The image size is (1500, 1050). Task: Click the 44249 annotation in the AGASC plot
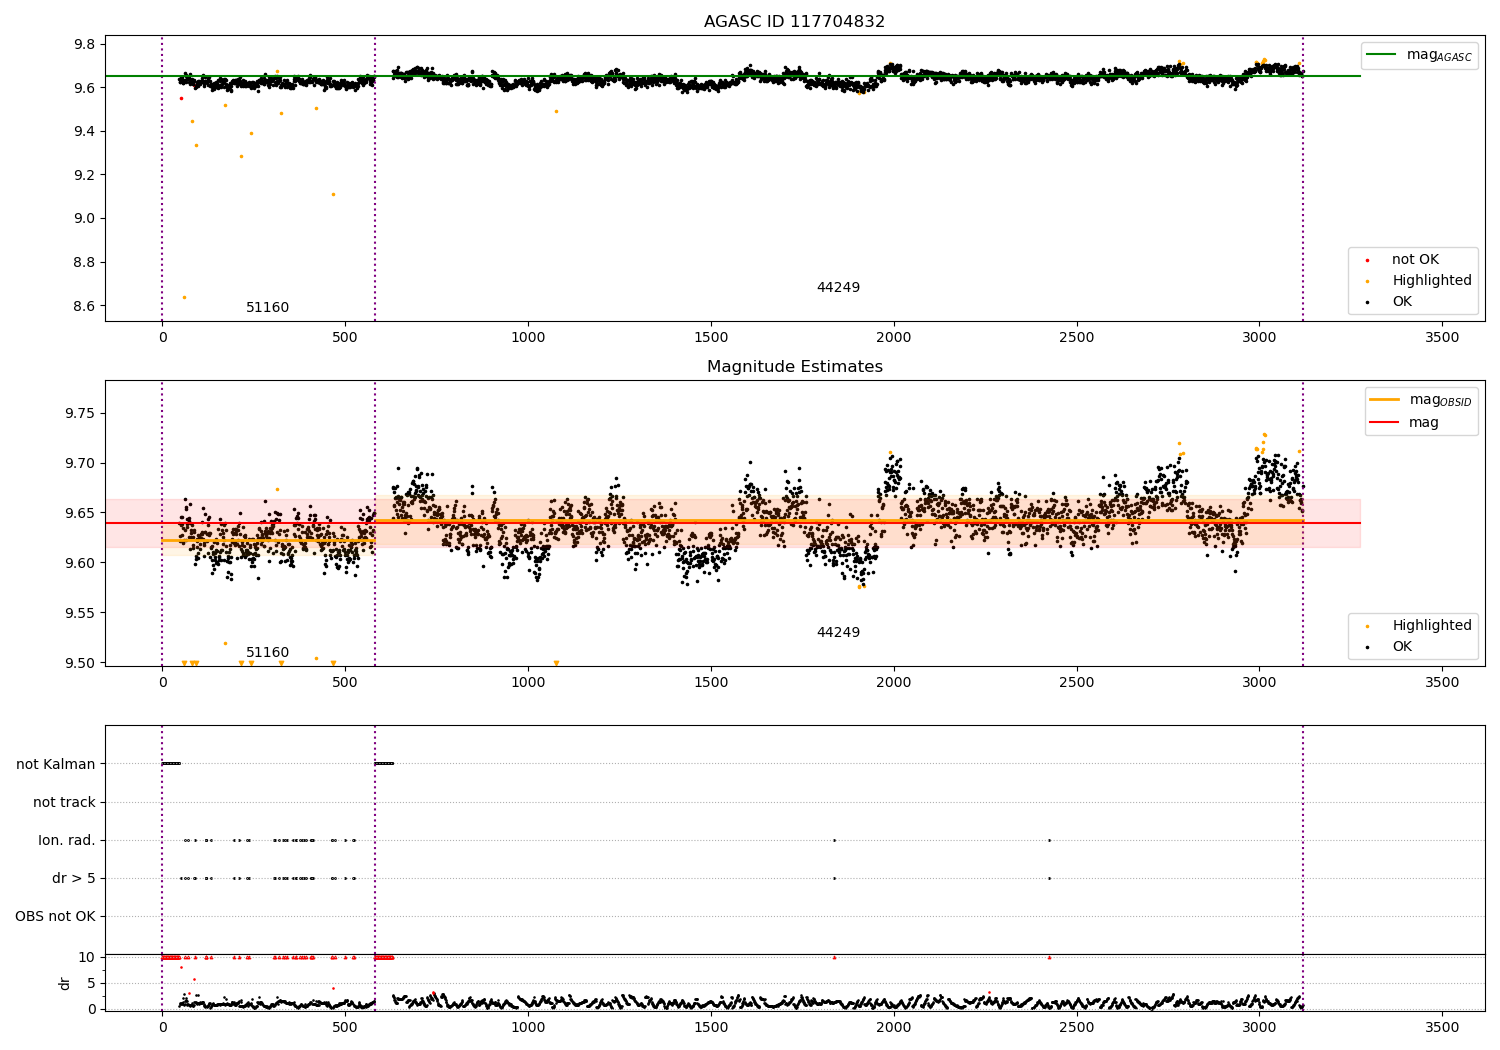(x=838, y=288)
